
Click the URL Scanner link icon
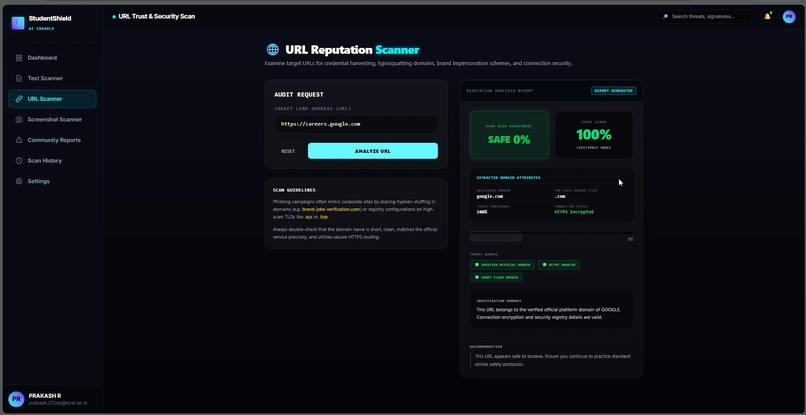19,99
